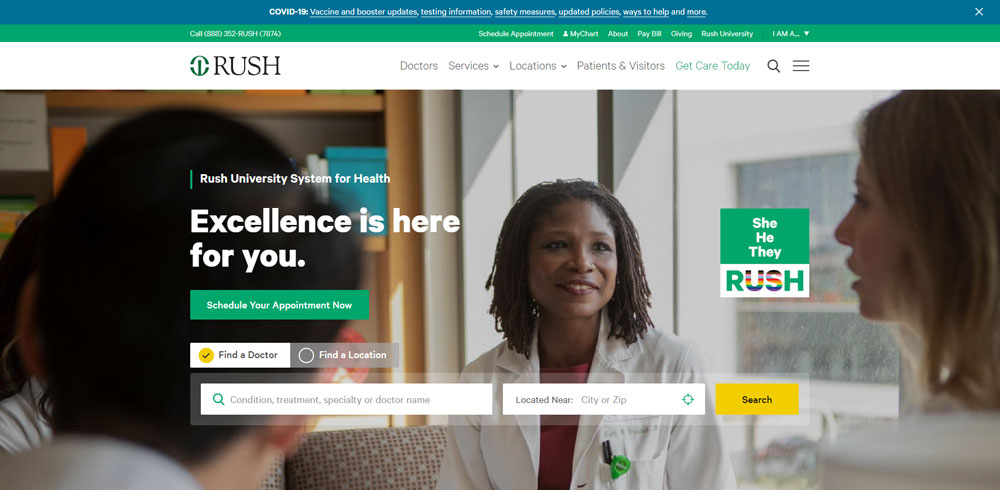Go to the Doctors menu item
This screenshot has width=1000, height=490.
[x=419, y=66]
